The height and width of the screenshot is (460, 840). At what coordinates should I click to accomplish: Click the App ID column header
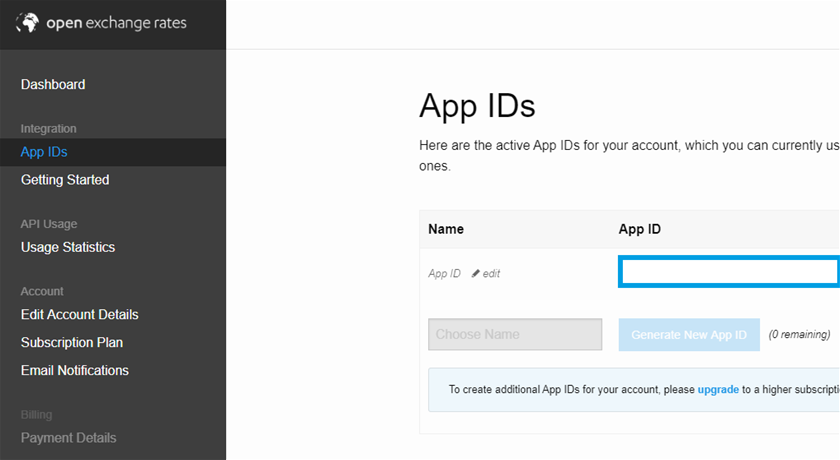click(640, 229)
